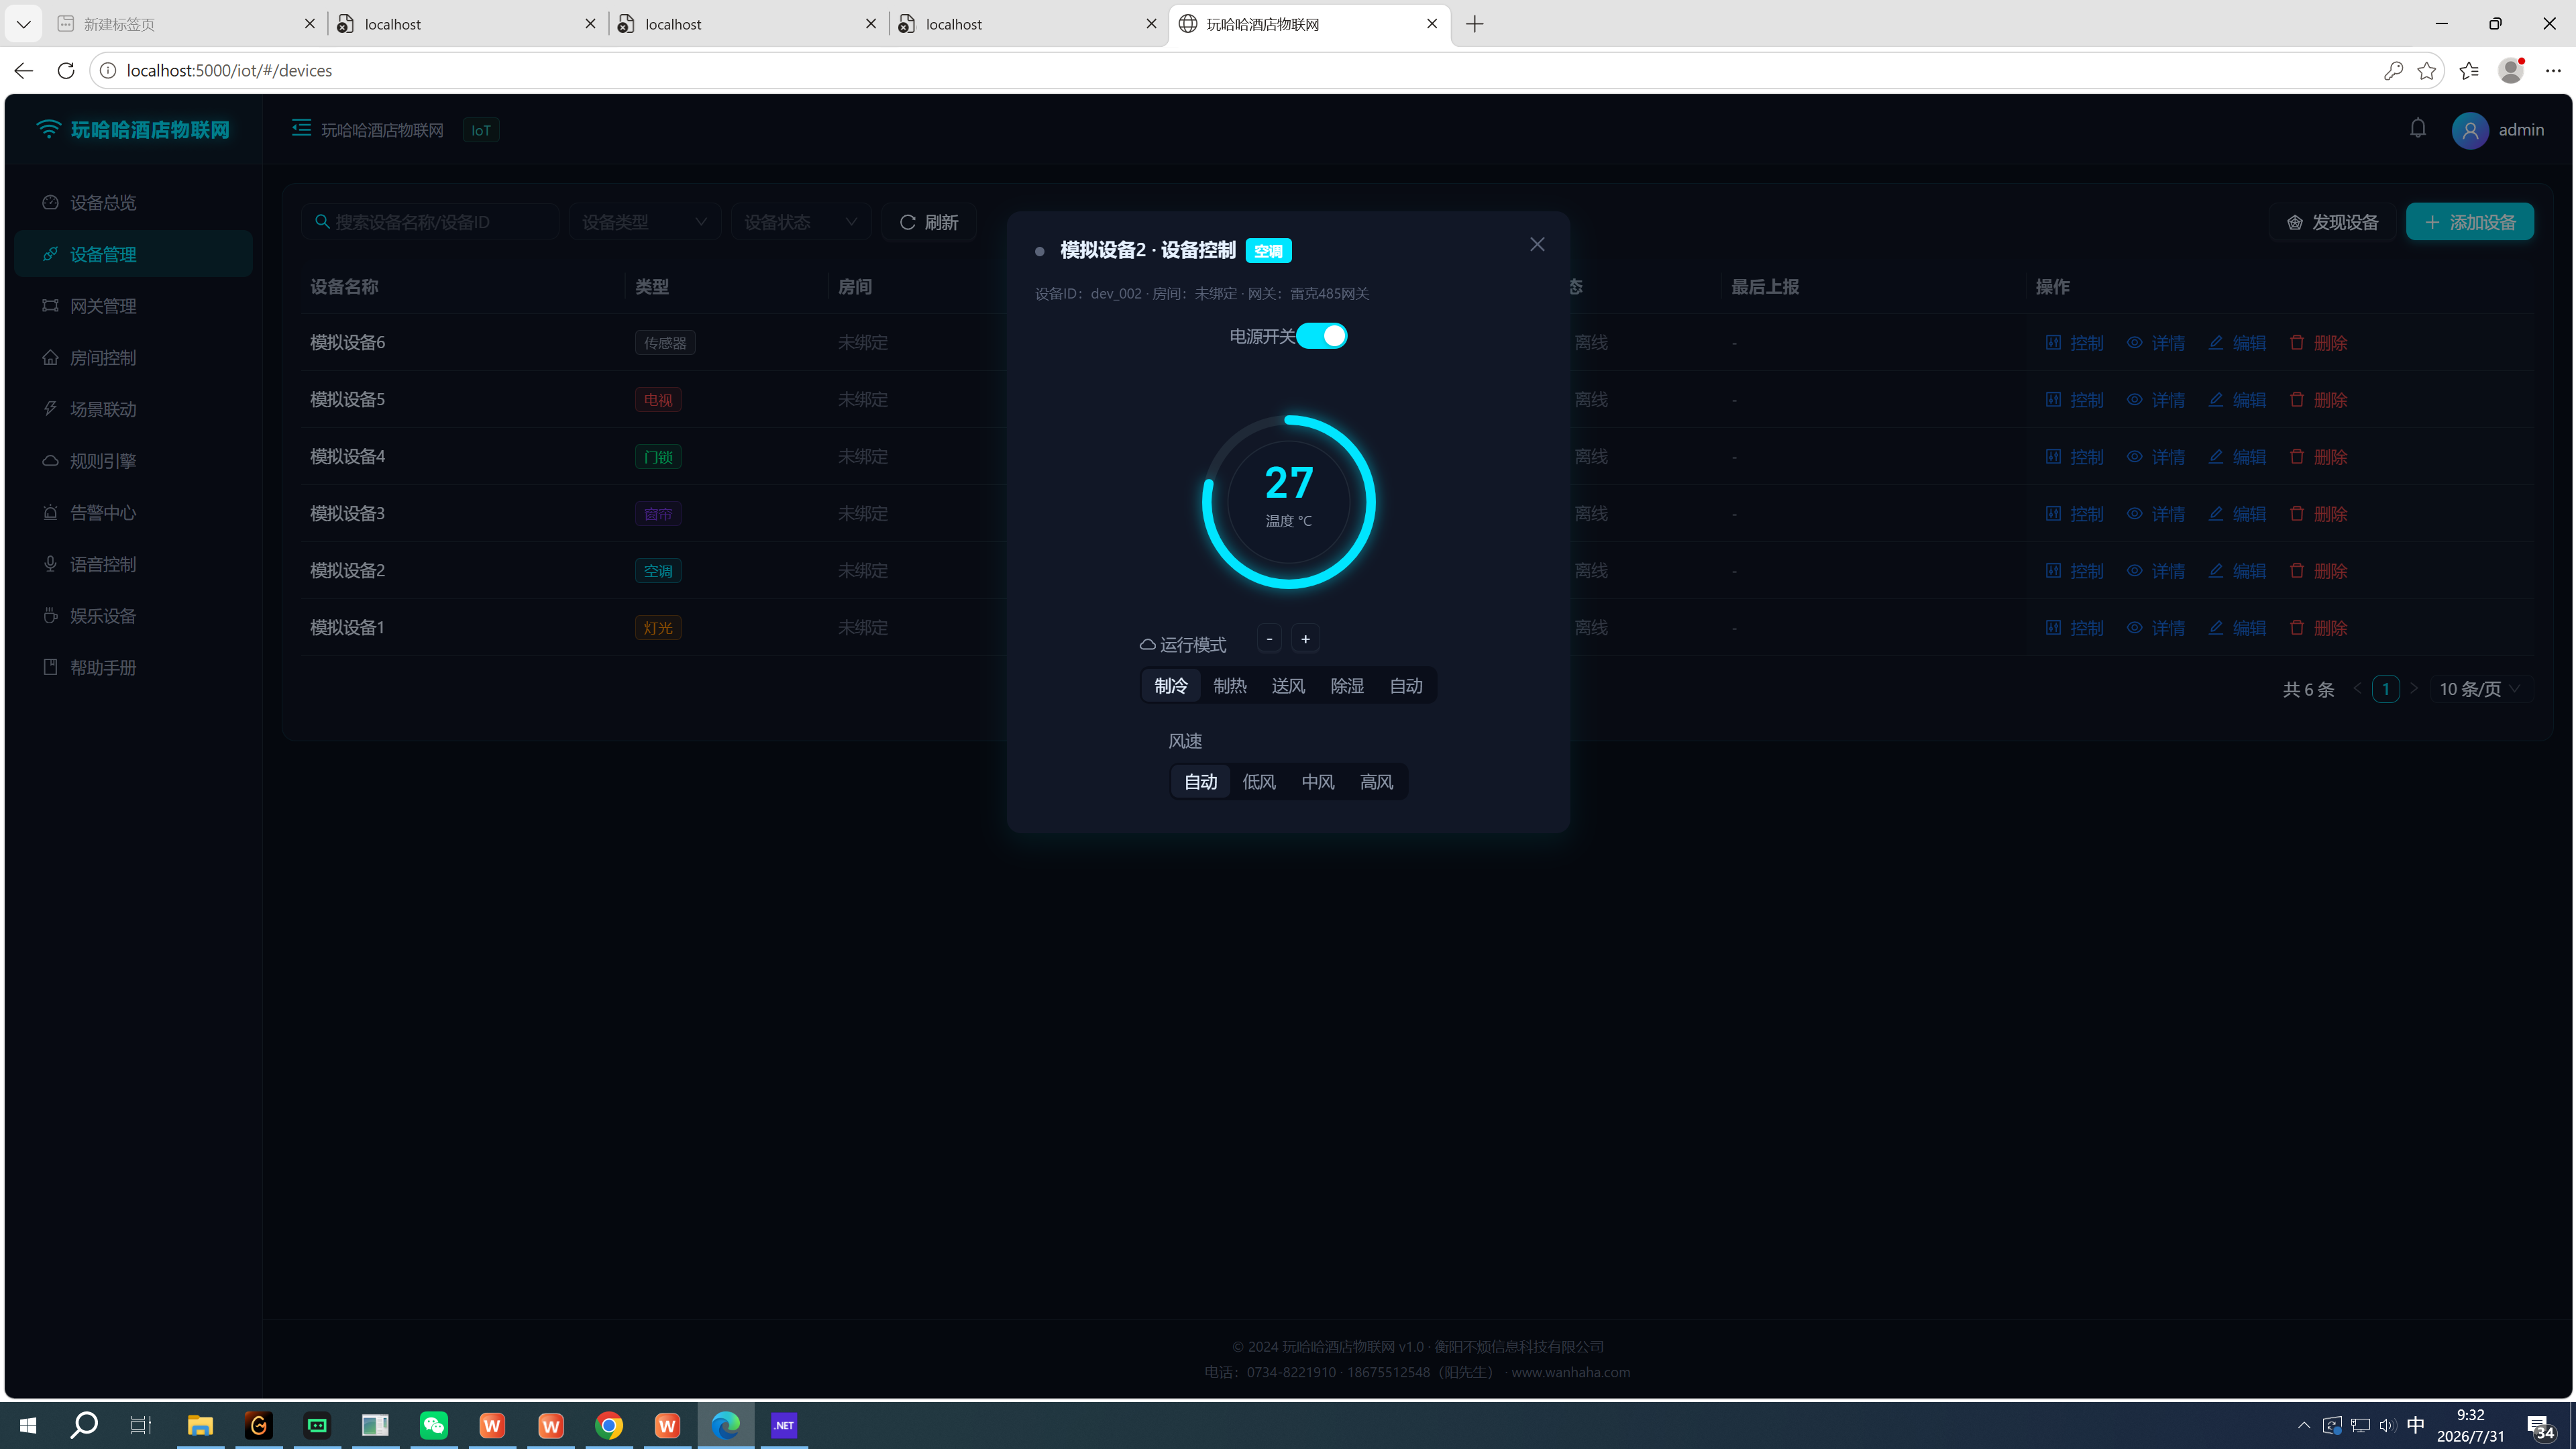Open the admin user avatar menu
Screen dimensions: 2576x1449
pos(2470,130)
